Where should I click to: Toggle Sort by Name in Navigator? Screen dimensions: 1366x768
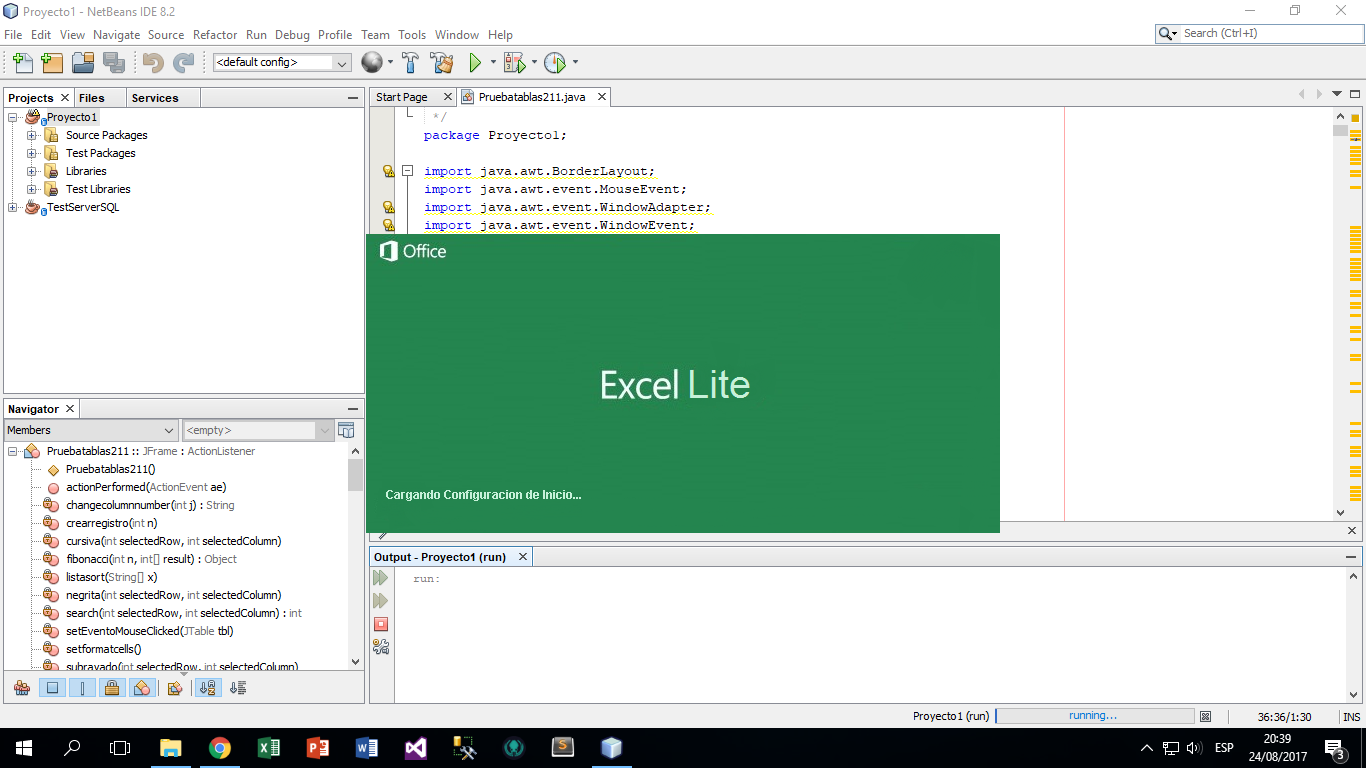tap(208, 688)
